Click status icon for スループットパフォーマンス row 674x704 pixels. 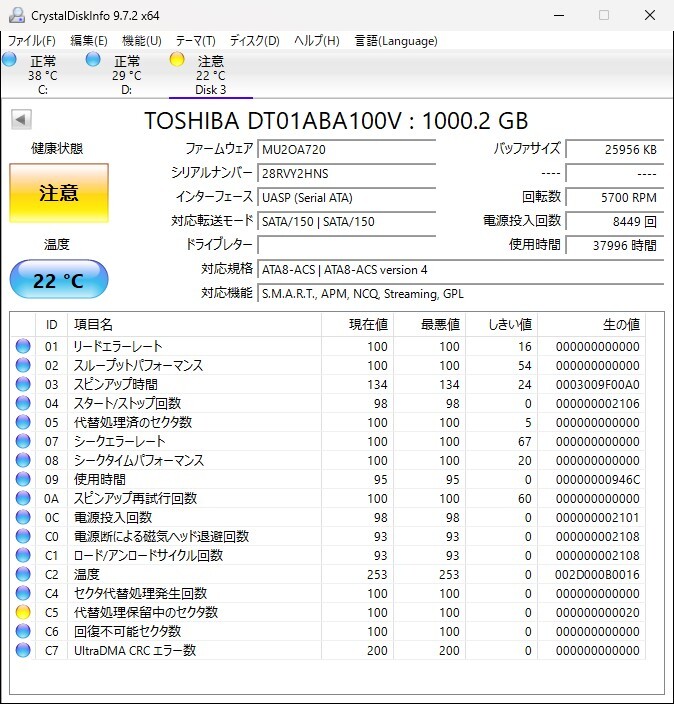[23, 365]
